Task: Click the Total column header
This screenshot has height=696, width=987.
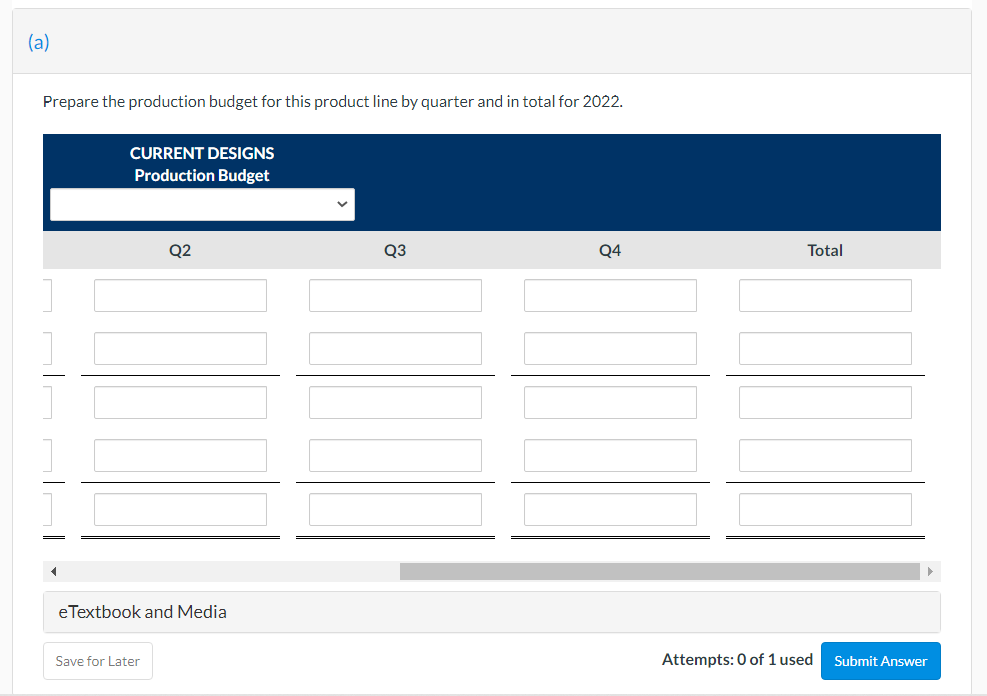Action: [x=825, y=250]
